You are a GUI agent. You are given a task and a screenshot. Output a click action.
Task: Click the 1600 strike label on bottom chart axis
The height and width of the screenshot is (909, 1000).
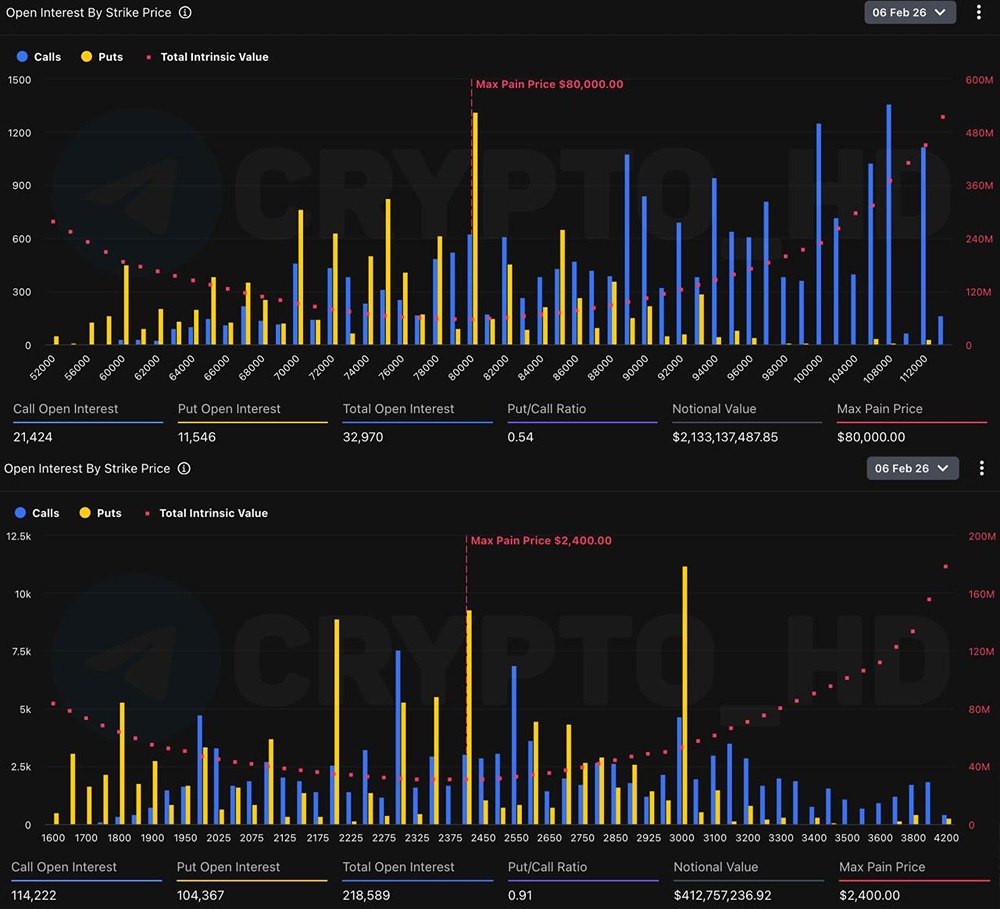[53, 838]
